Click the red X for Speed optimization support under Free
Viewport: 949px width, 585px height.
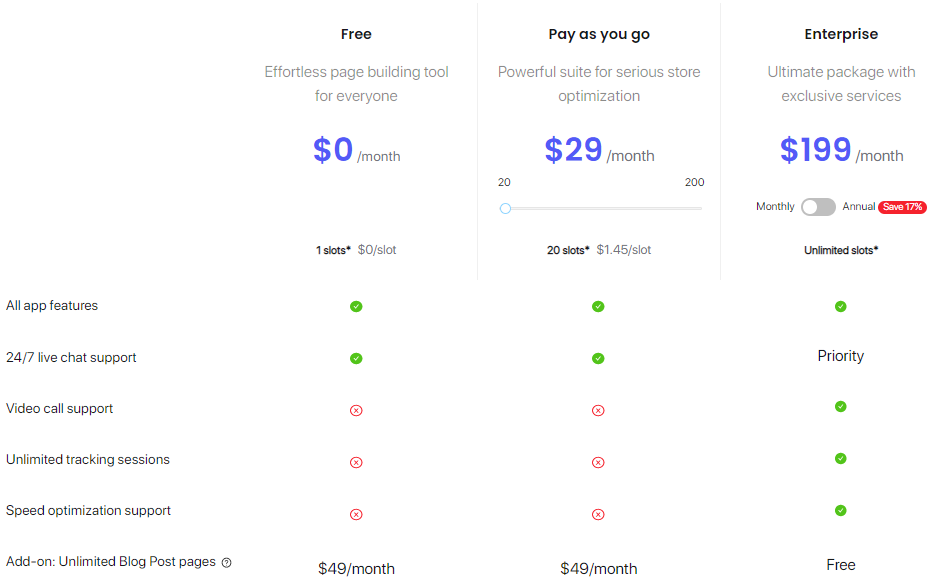pyautogui.click(x=356, y=515)
